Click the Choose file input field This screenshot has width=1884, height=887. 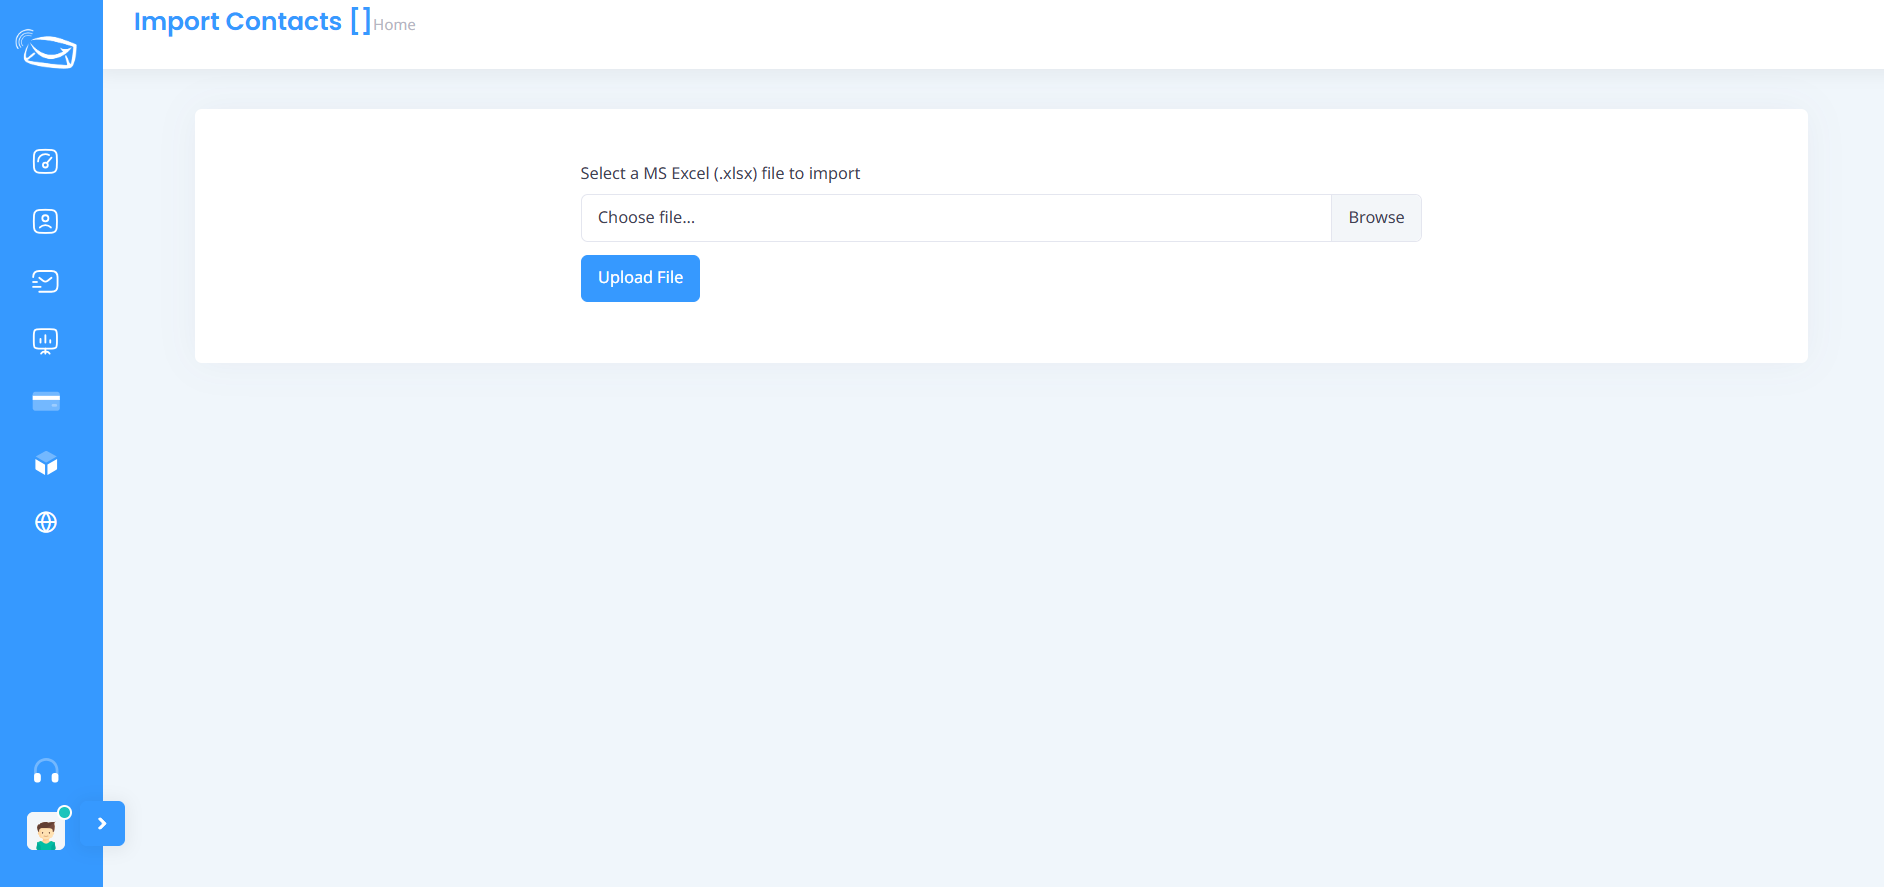click(956, 218)
